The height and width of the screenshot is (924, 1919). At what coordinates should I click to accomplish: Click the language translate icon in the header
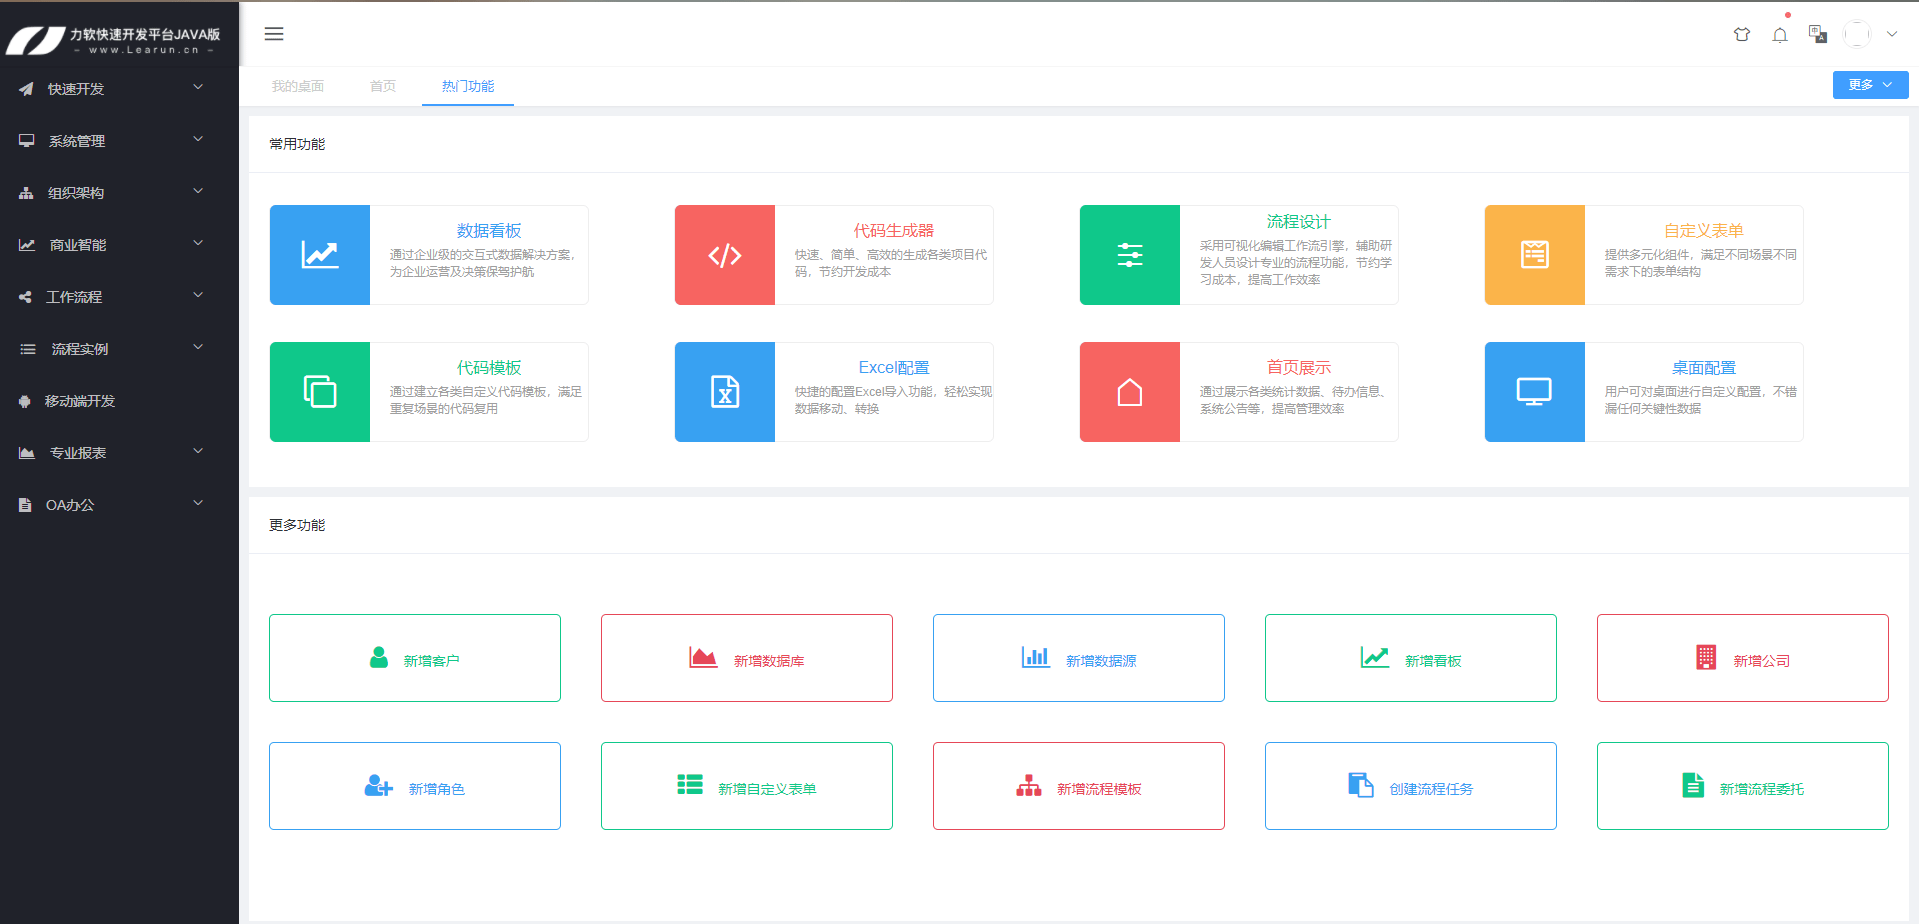[x=1818, y=34]
